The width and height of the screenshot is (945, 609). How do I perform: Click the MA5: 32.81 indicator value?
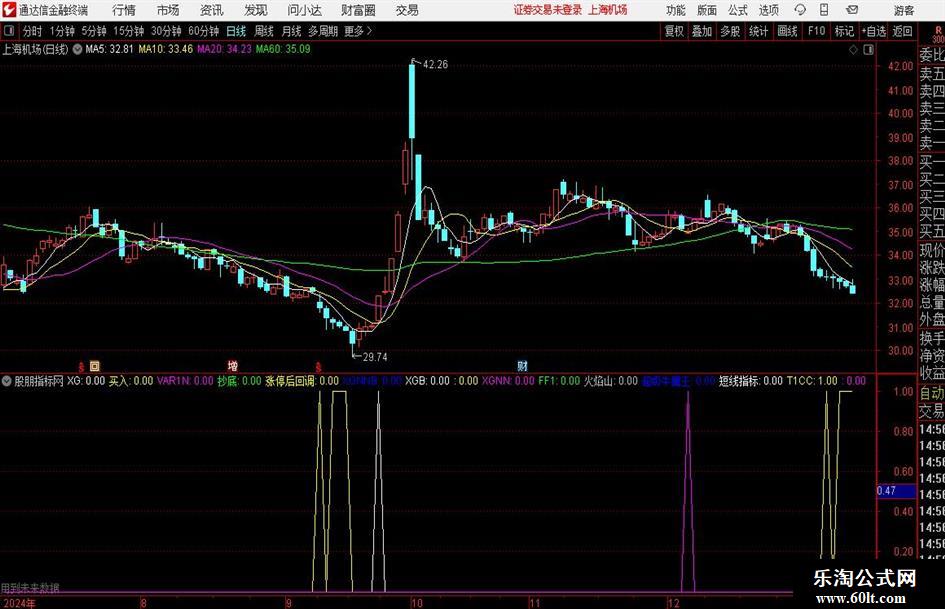(109, 49)
